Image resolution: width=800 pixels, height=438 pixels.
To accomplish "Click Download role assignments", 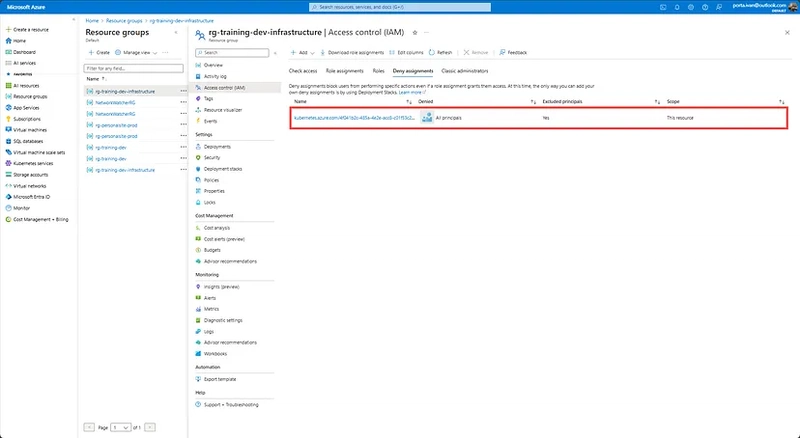I will click(352, 53).
